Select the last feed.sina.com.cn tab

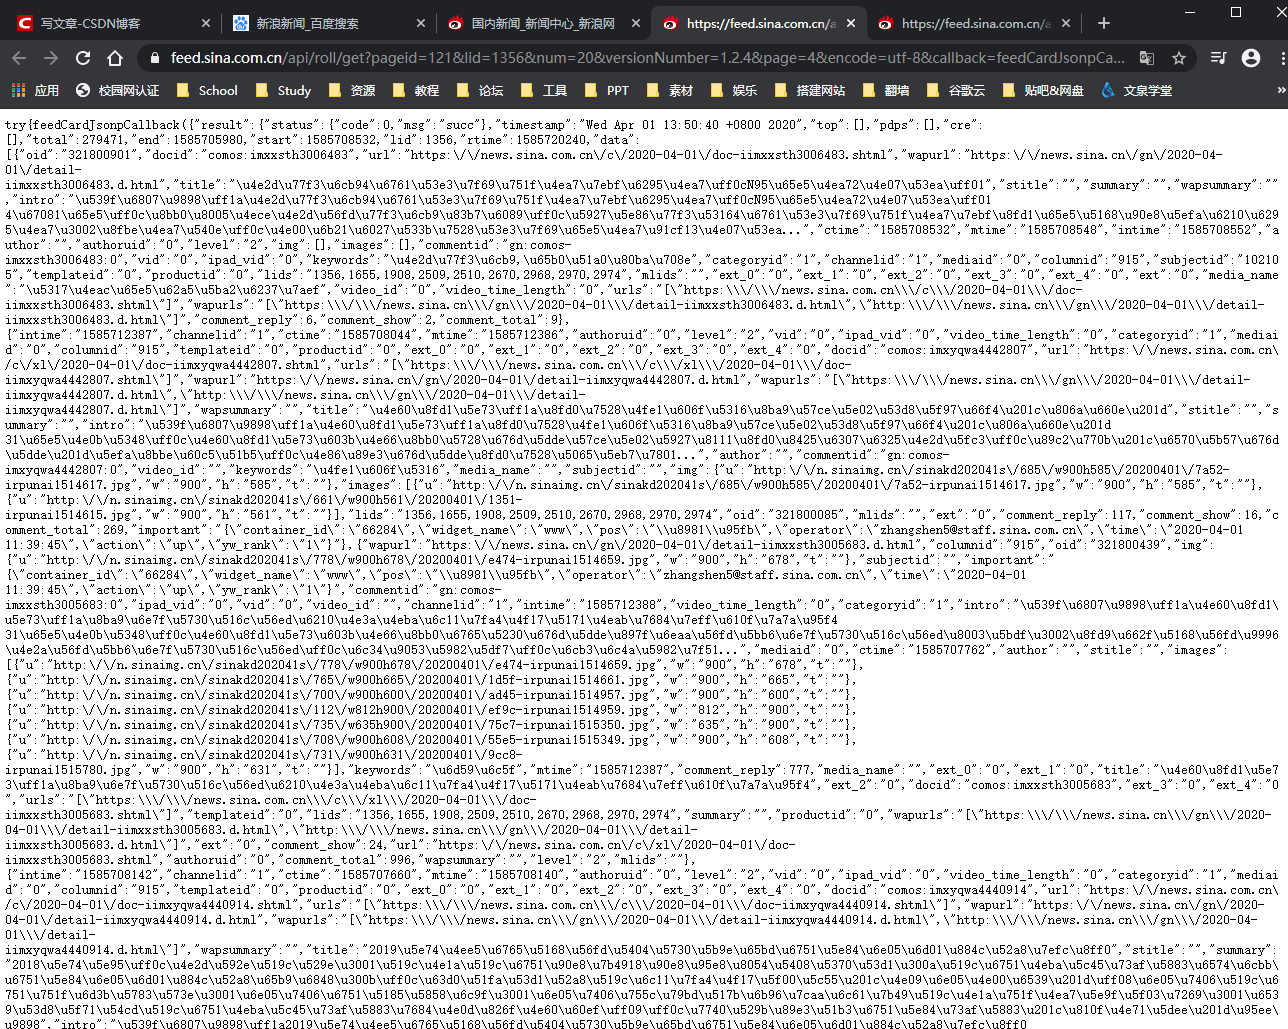975,23
